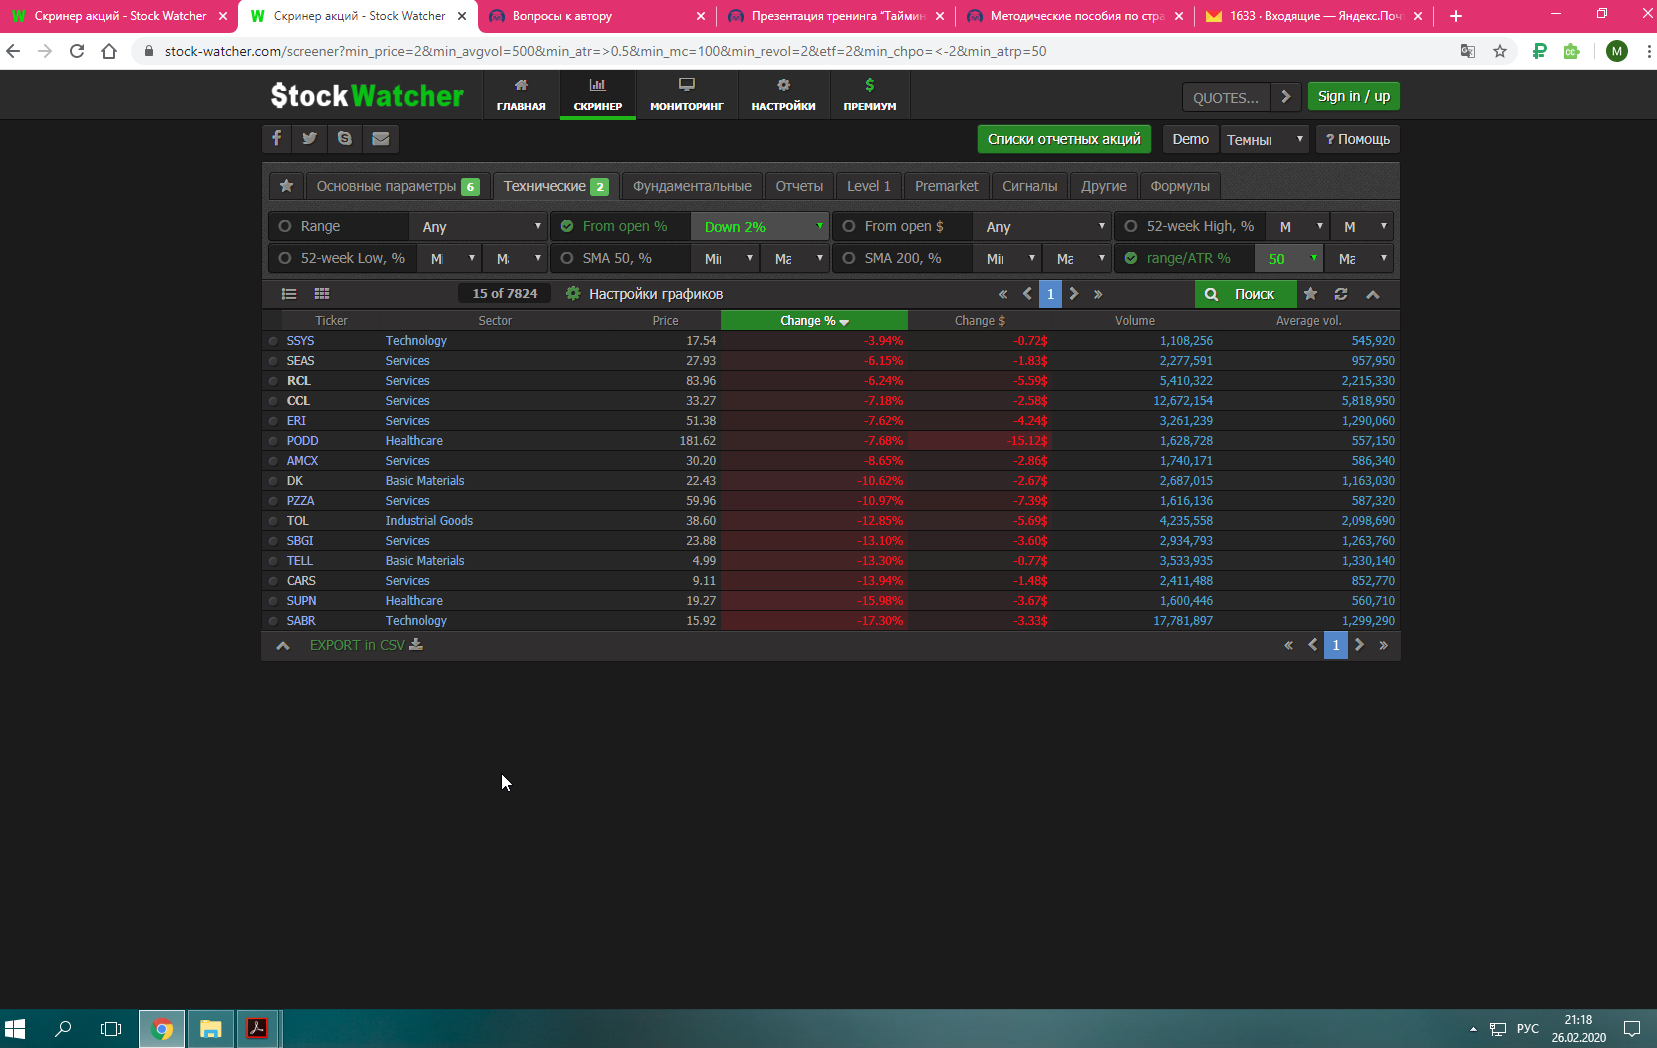Viewport: 1657px width, 1048px height.
Task: Enable the SMA 50 % filter
Action: [x=567, y=259]
